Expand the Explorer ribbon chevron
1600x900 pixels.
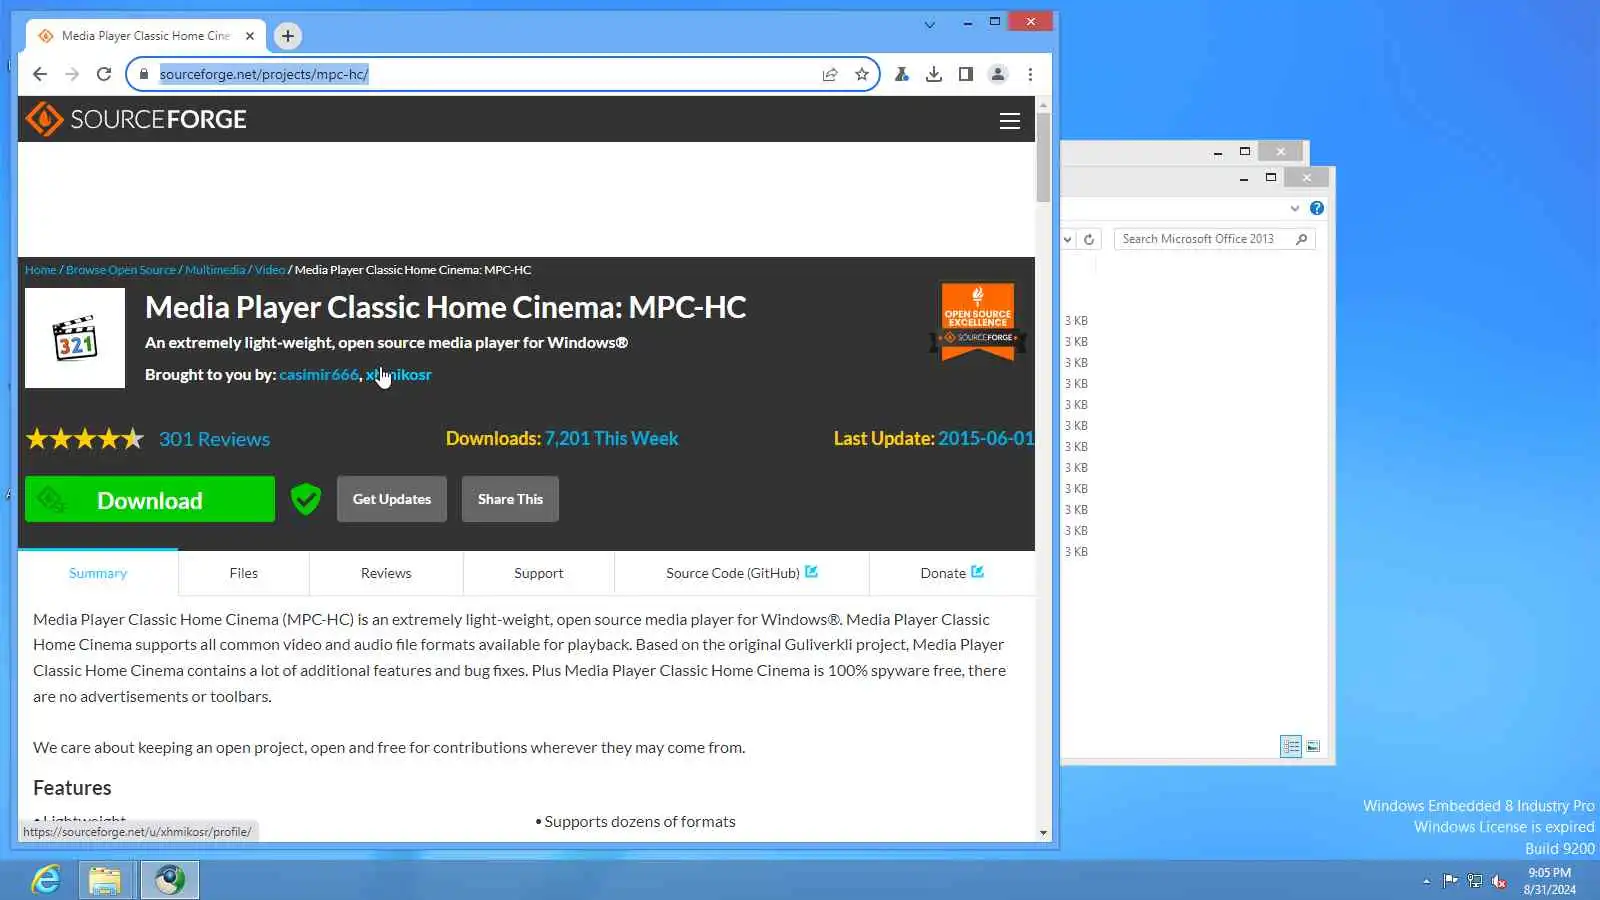point(1295,208)
